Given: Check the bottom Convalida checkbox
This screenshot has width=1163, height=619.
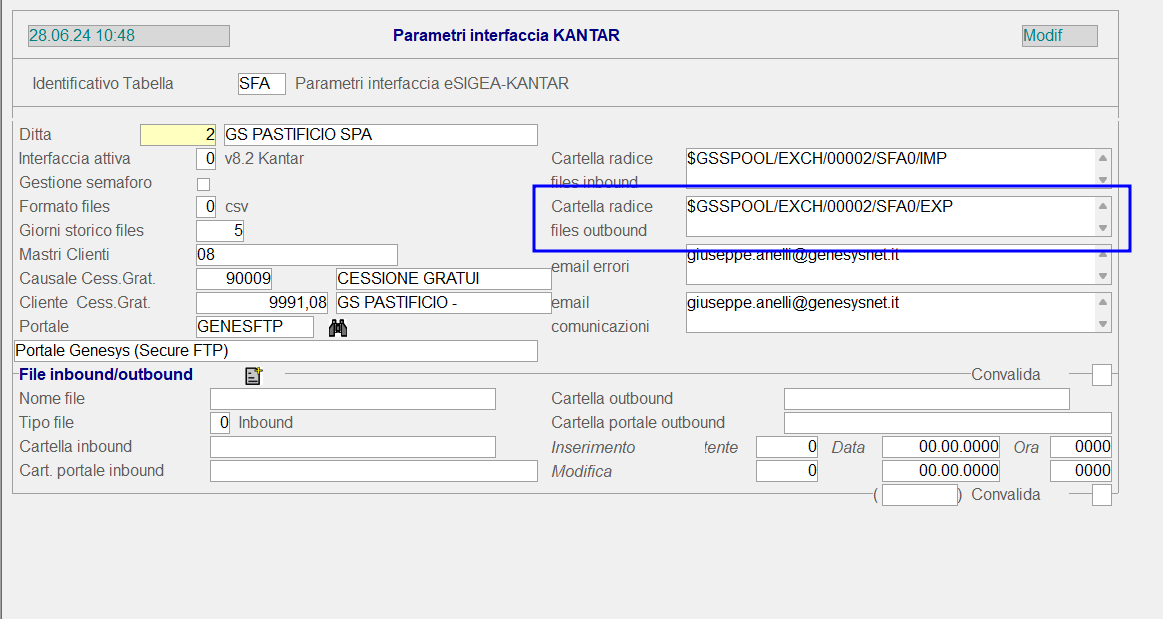Looking at the screenshot, I should (x=1101, y=495).
